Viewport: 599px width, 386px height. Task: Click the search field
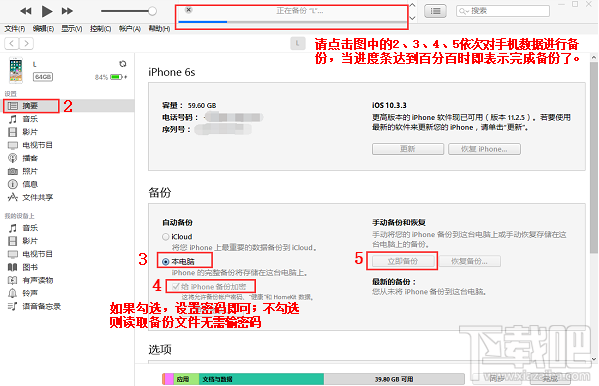pos(503,11)
